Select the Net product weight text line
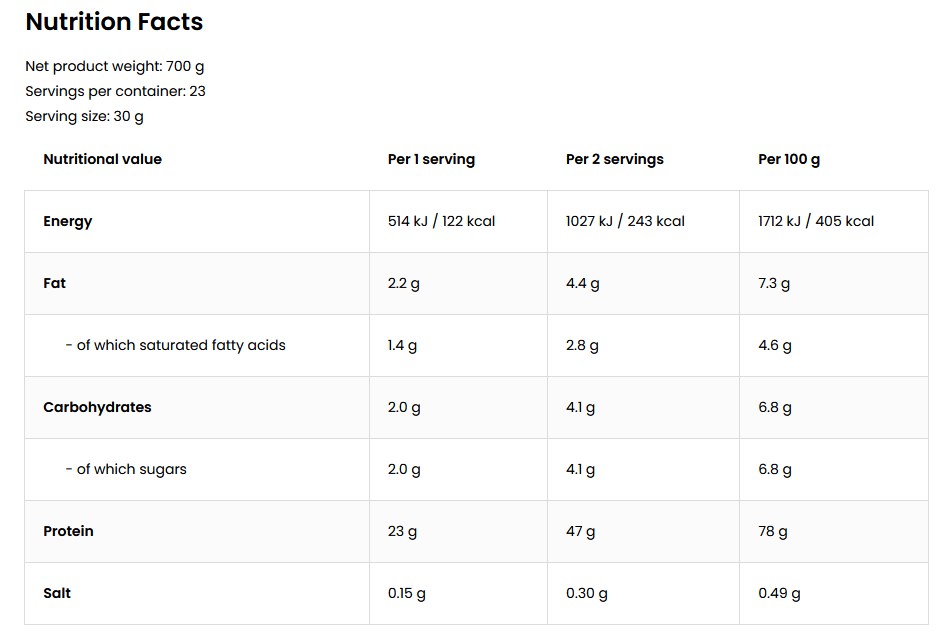 tap(114, 66)
